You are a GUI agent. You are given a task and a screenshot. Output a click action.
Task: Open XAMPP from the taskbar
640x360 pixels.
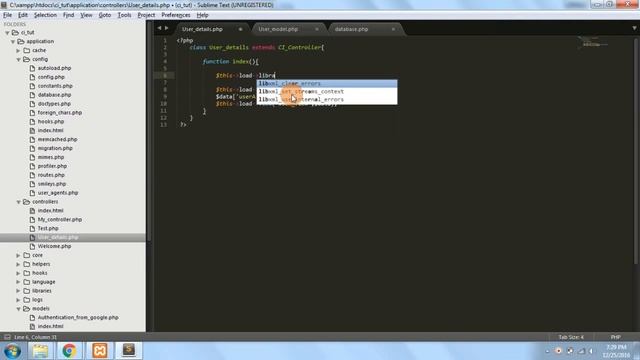(100, 351)
